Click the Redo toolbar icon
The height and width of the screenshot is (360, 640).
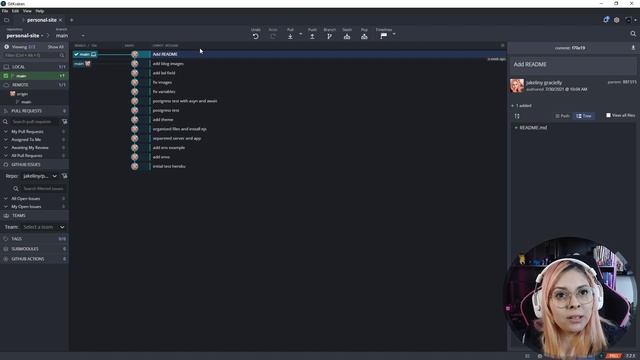(273, 36)
